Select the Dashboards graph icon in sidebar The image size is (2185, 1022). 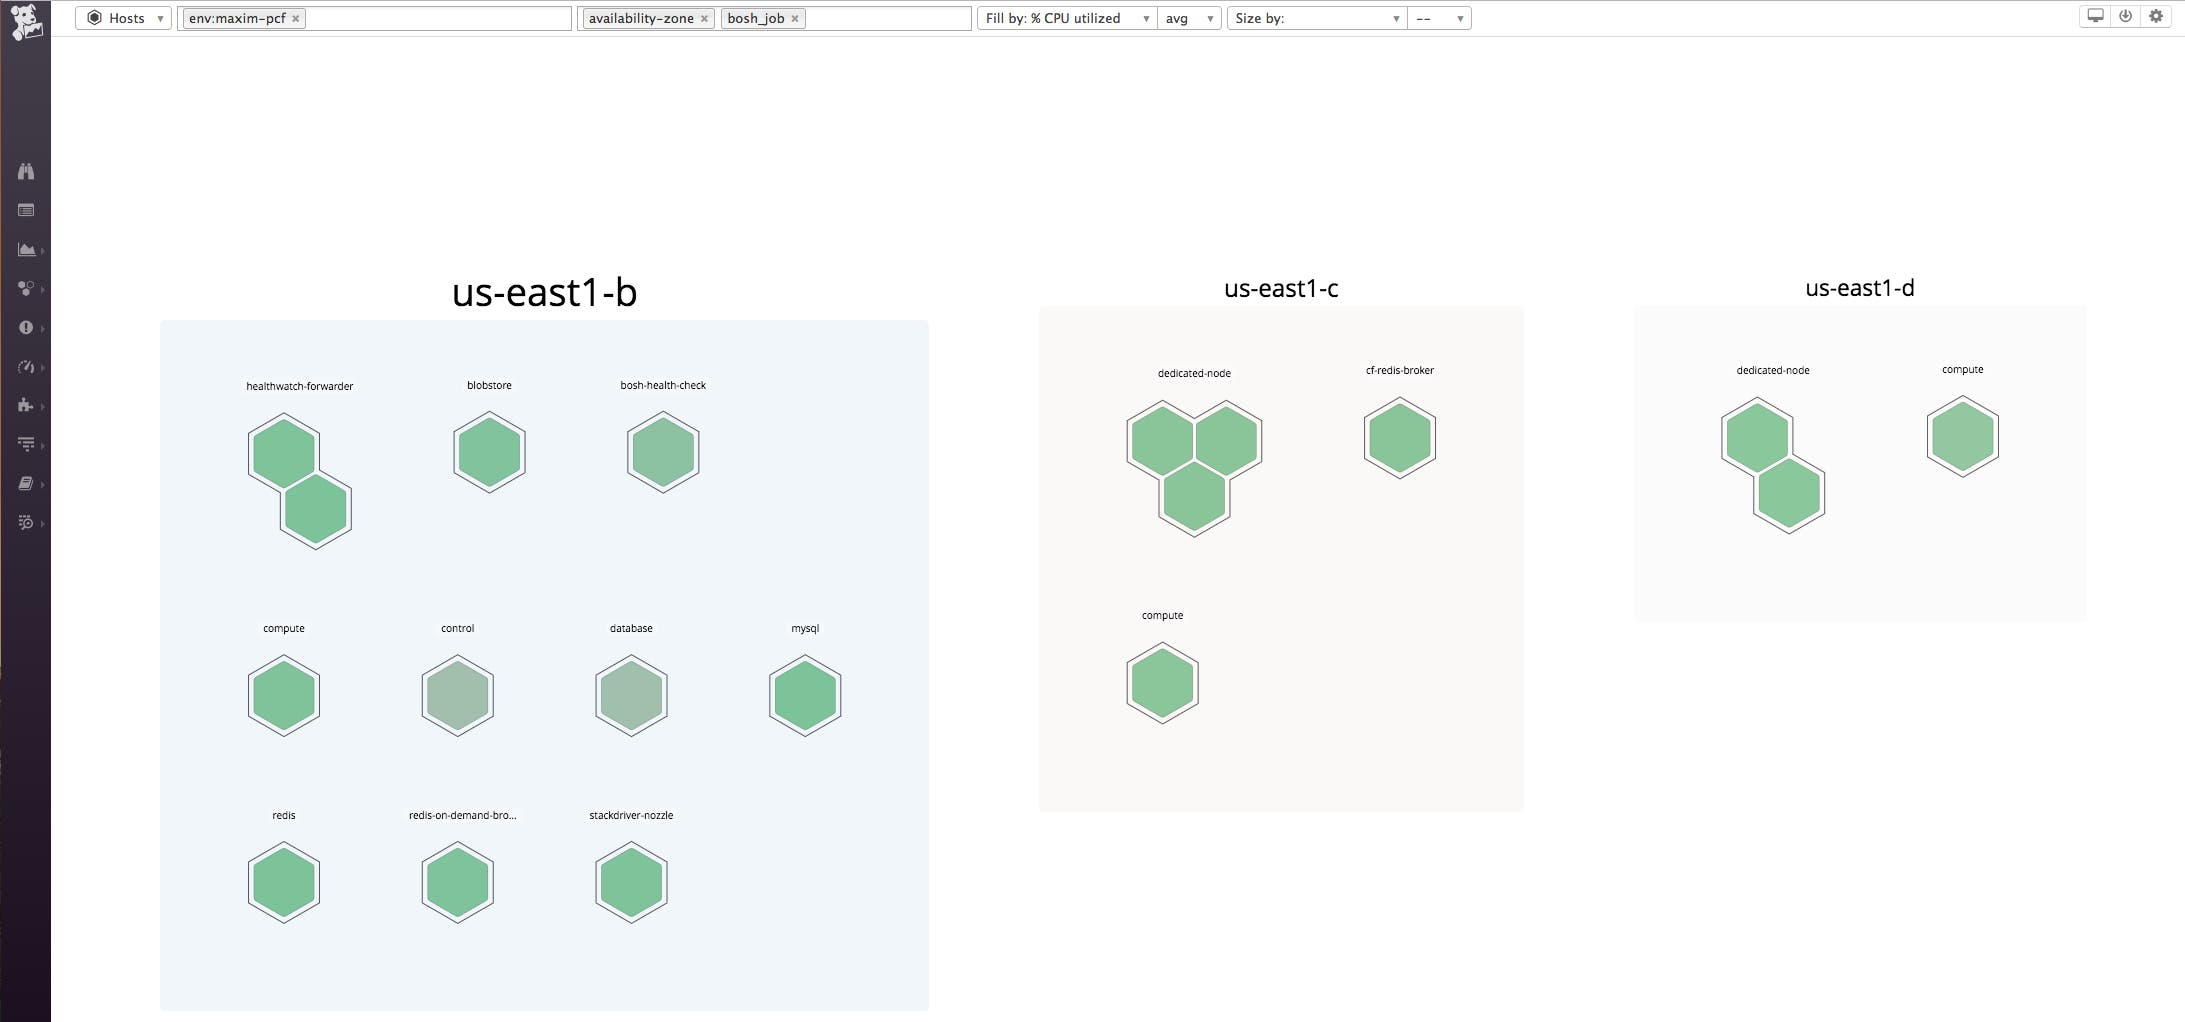point(27,250)
